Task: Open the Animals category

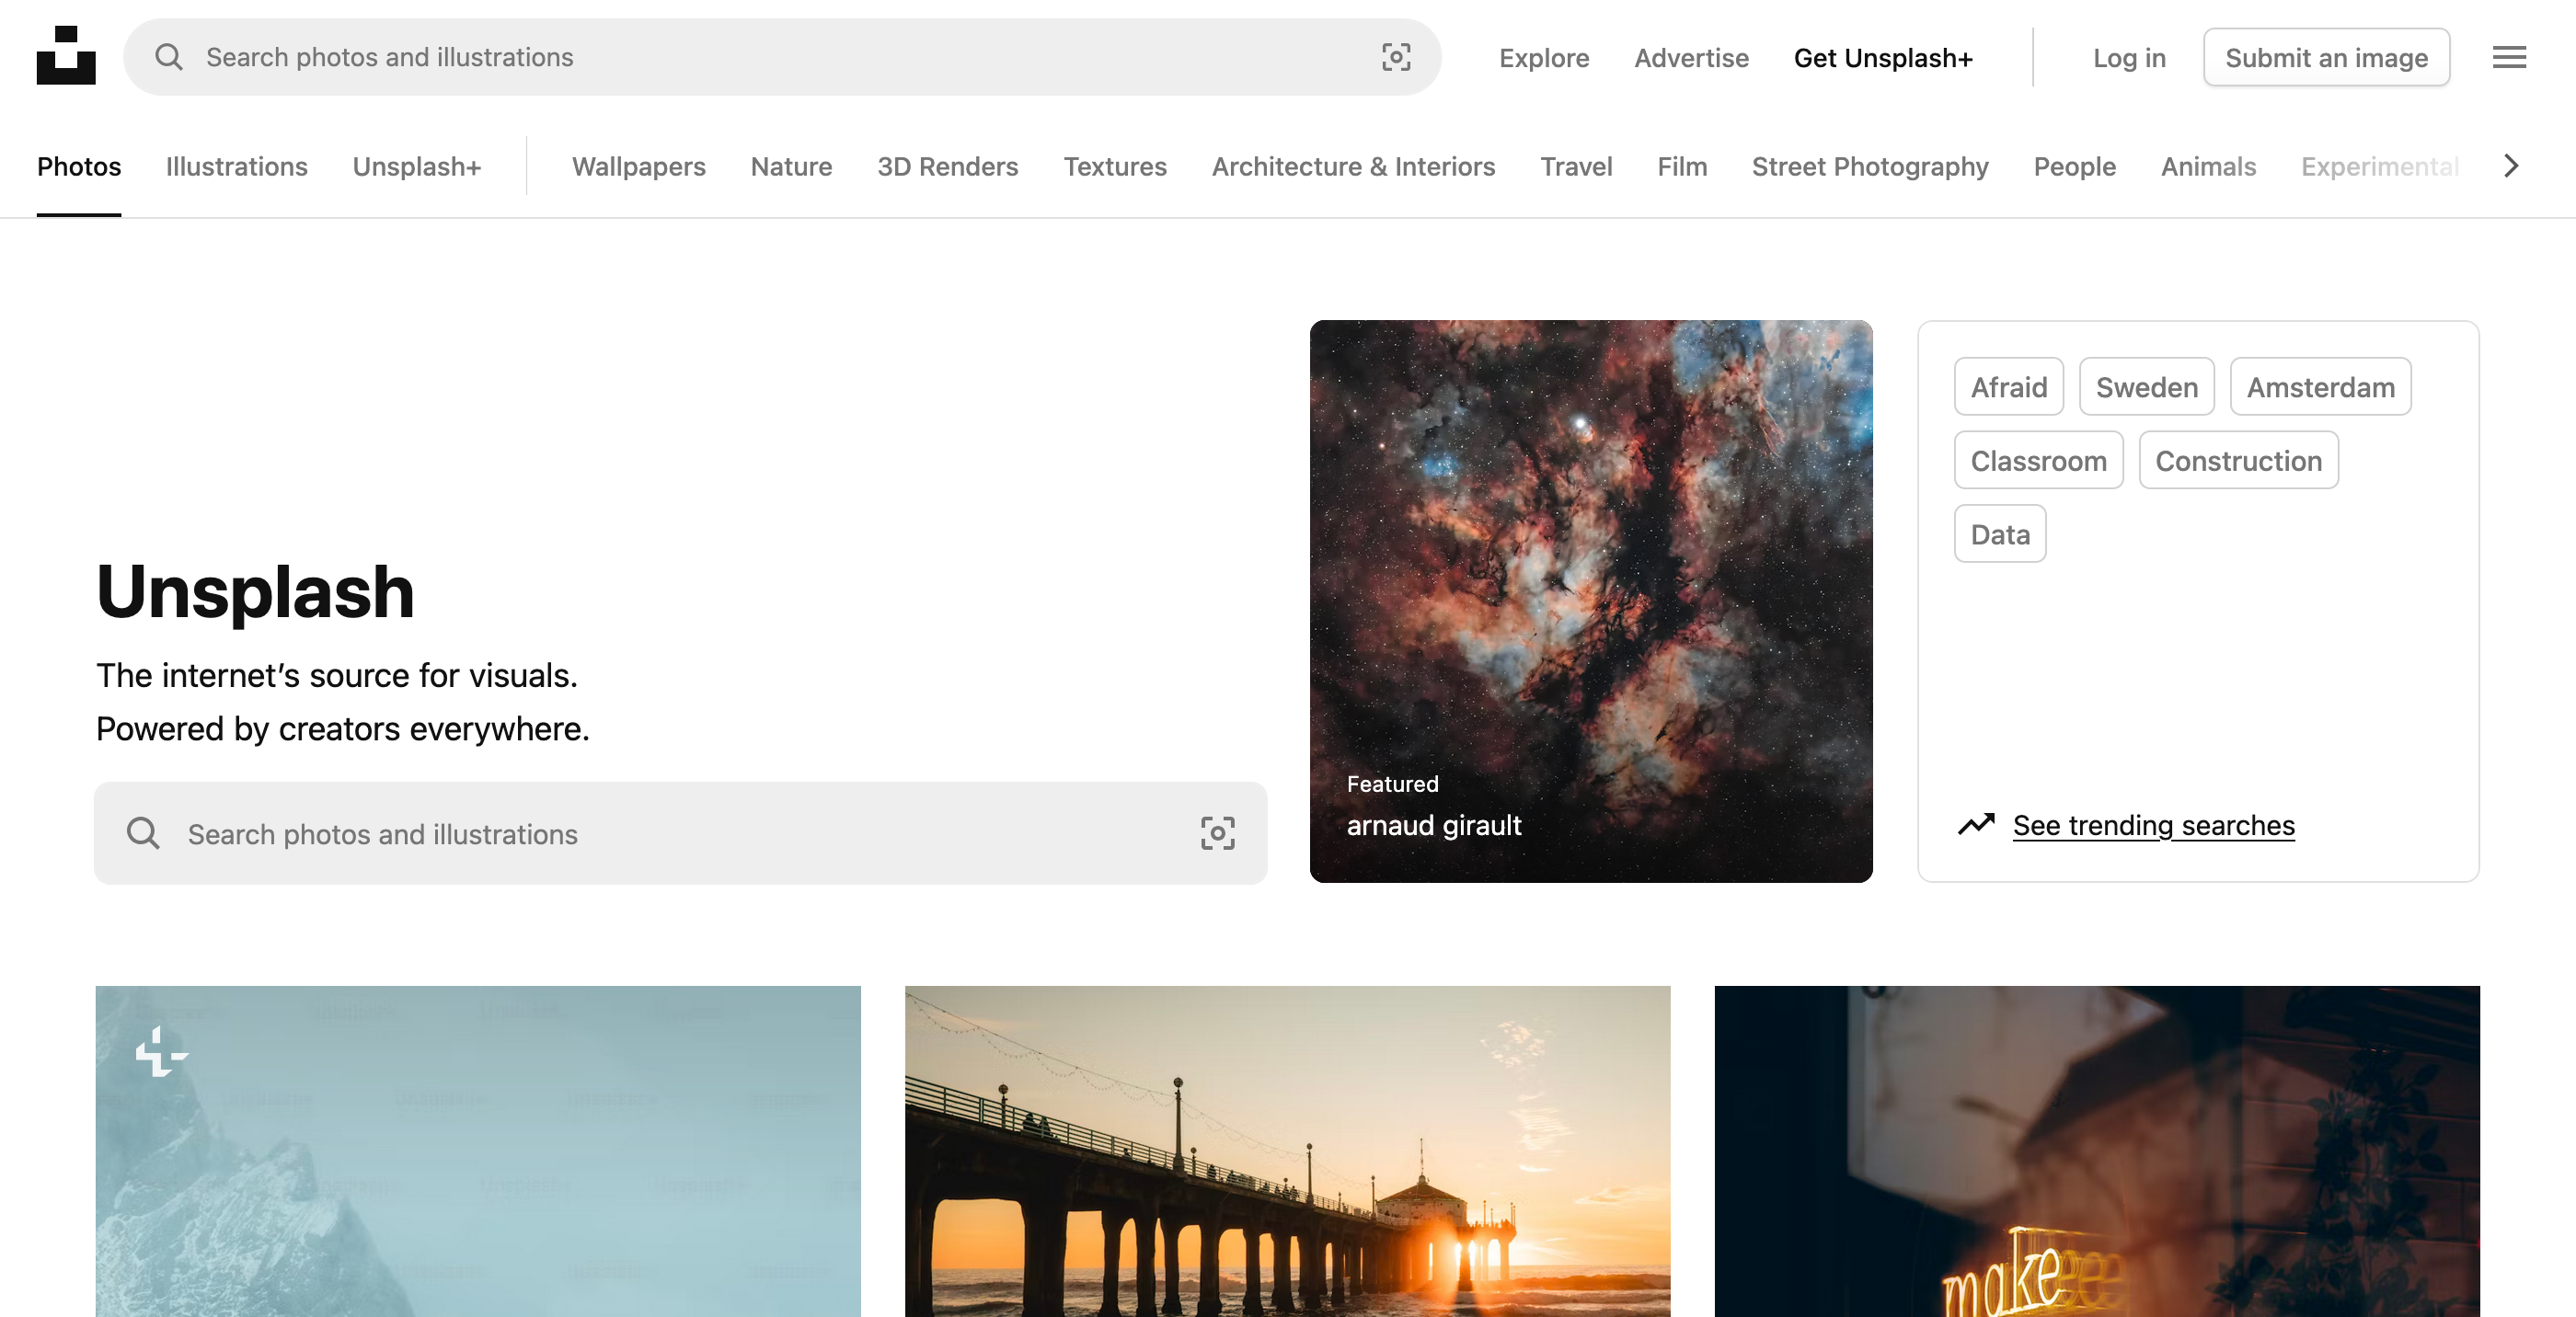Action: (x=2209, y=166)
